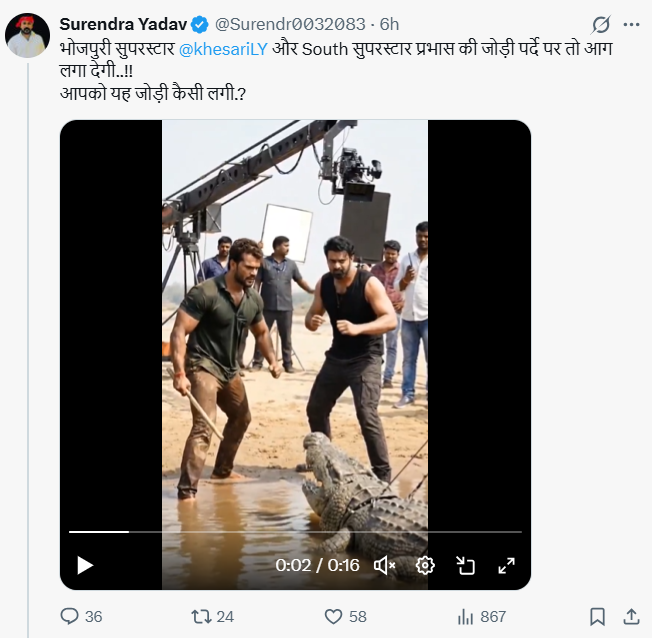652x638 pixels.
Task: Like the tweet with 58 likes
Action: [x=330, y=616]
